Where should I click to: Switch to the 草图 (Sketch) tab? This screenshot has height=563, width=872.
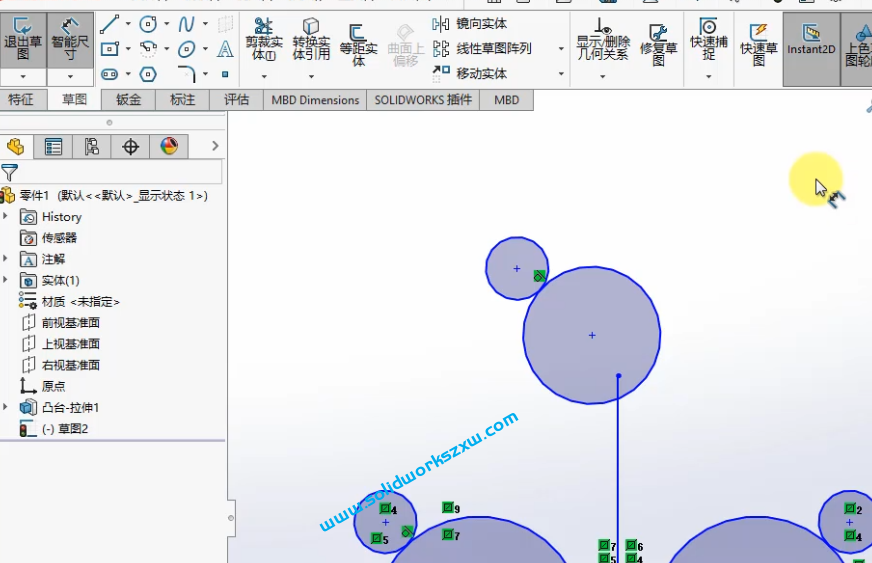click(x=75, y=100)
